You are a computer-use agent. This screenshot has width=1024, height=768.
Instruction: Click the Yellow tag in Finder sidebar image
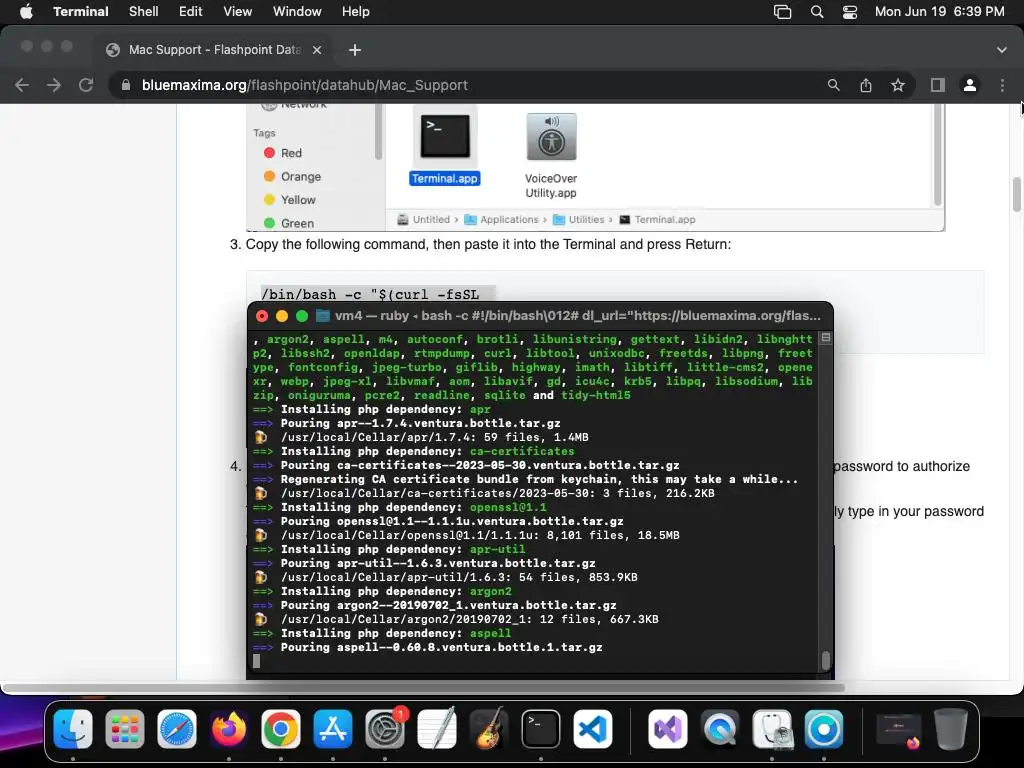tap(289, 200)
